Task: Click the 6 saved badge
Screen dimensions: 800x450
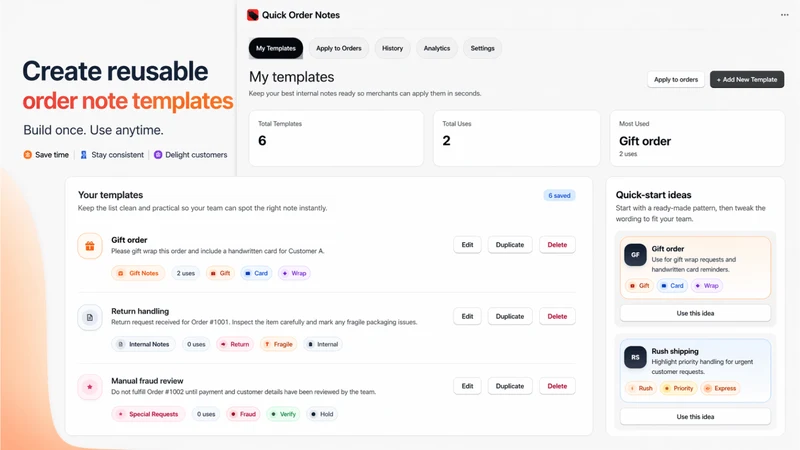Action: coord(559,195)
